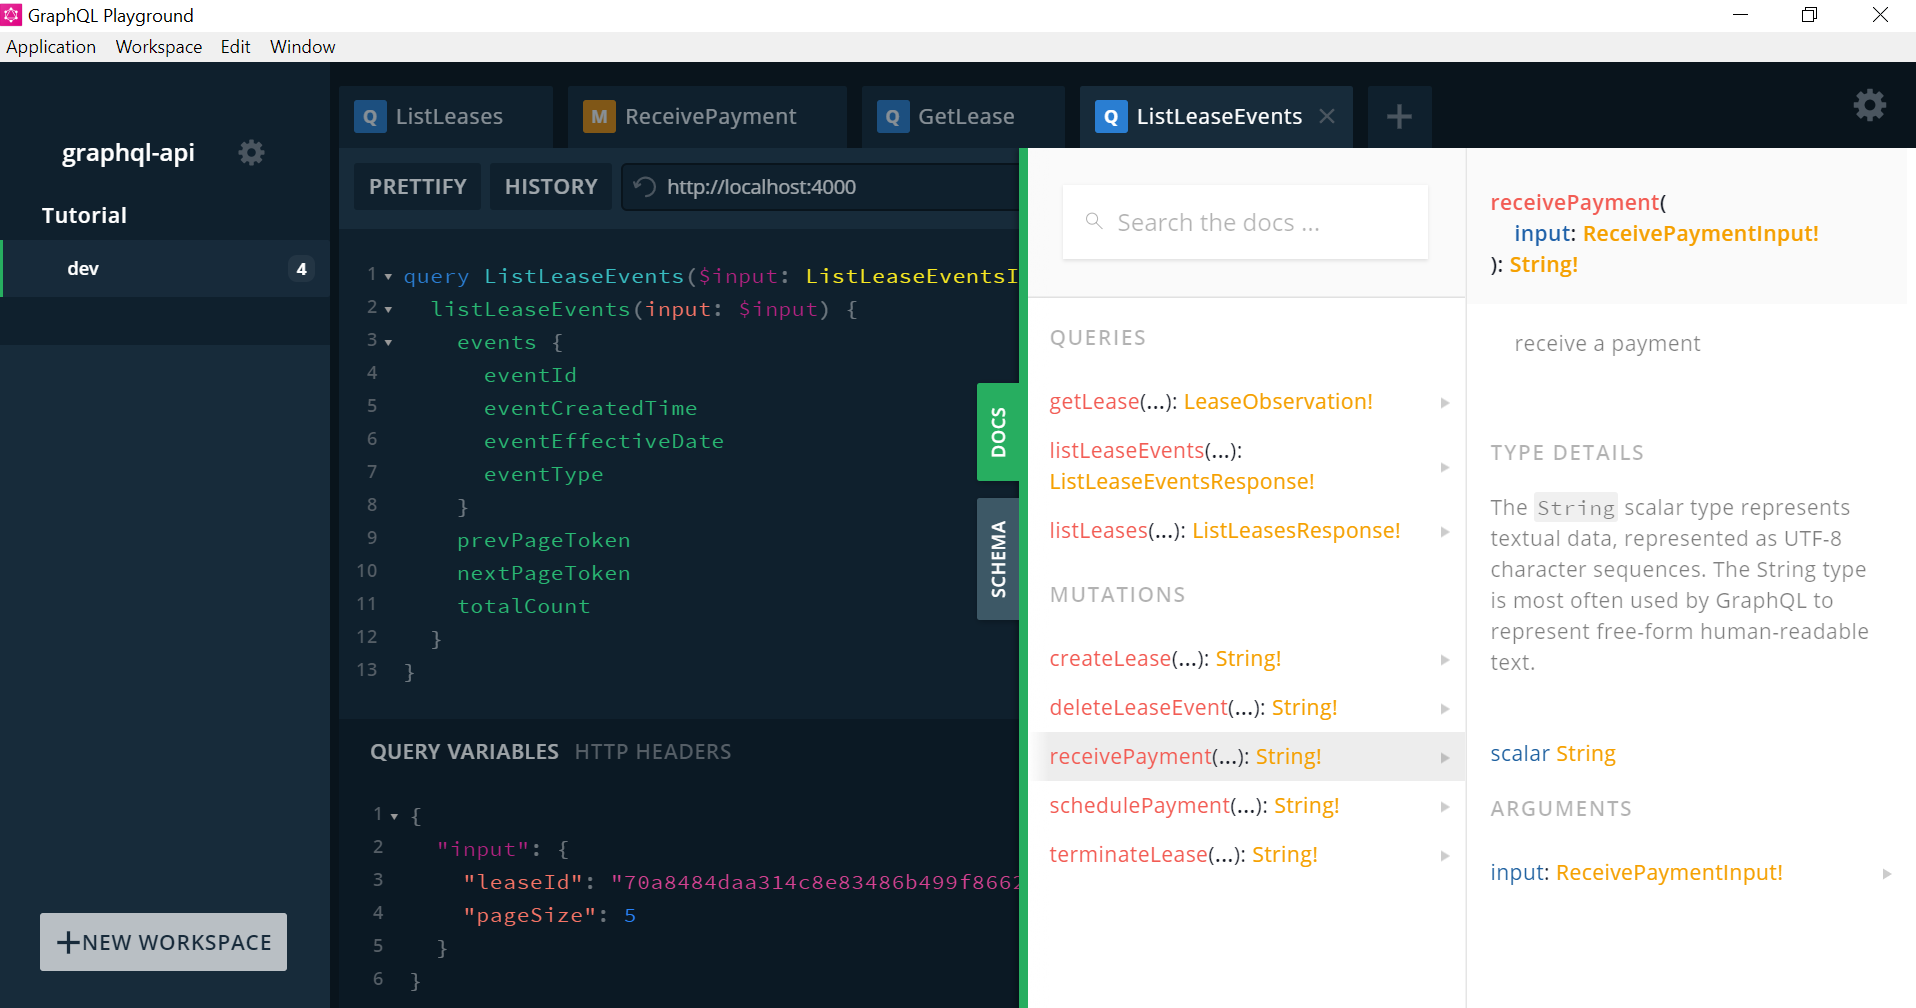Click eventEffectiveDate field in query editor
The height and width of the screenshot is (1008, 1916).
[604, 441]
